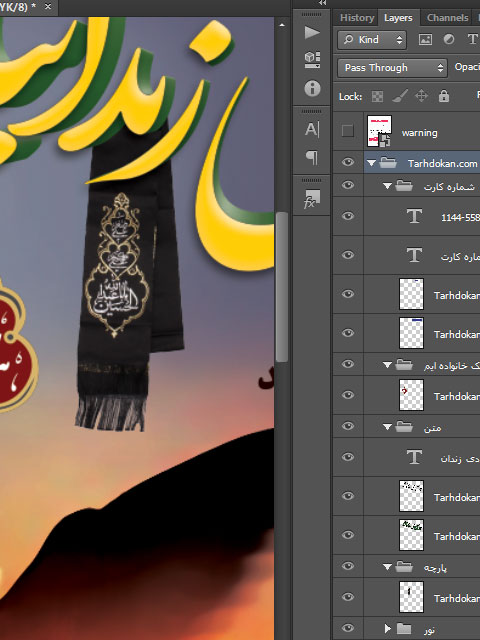
Task: Click the خانواده ایم group folder icon
Action: [404, 364]
